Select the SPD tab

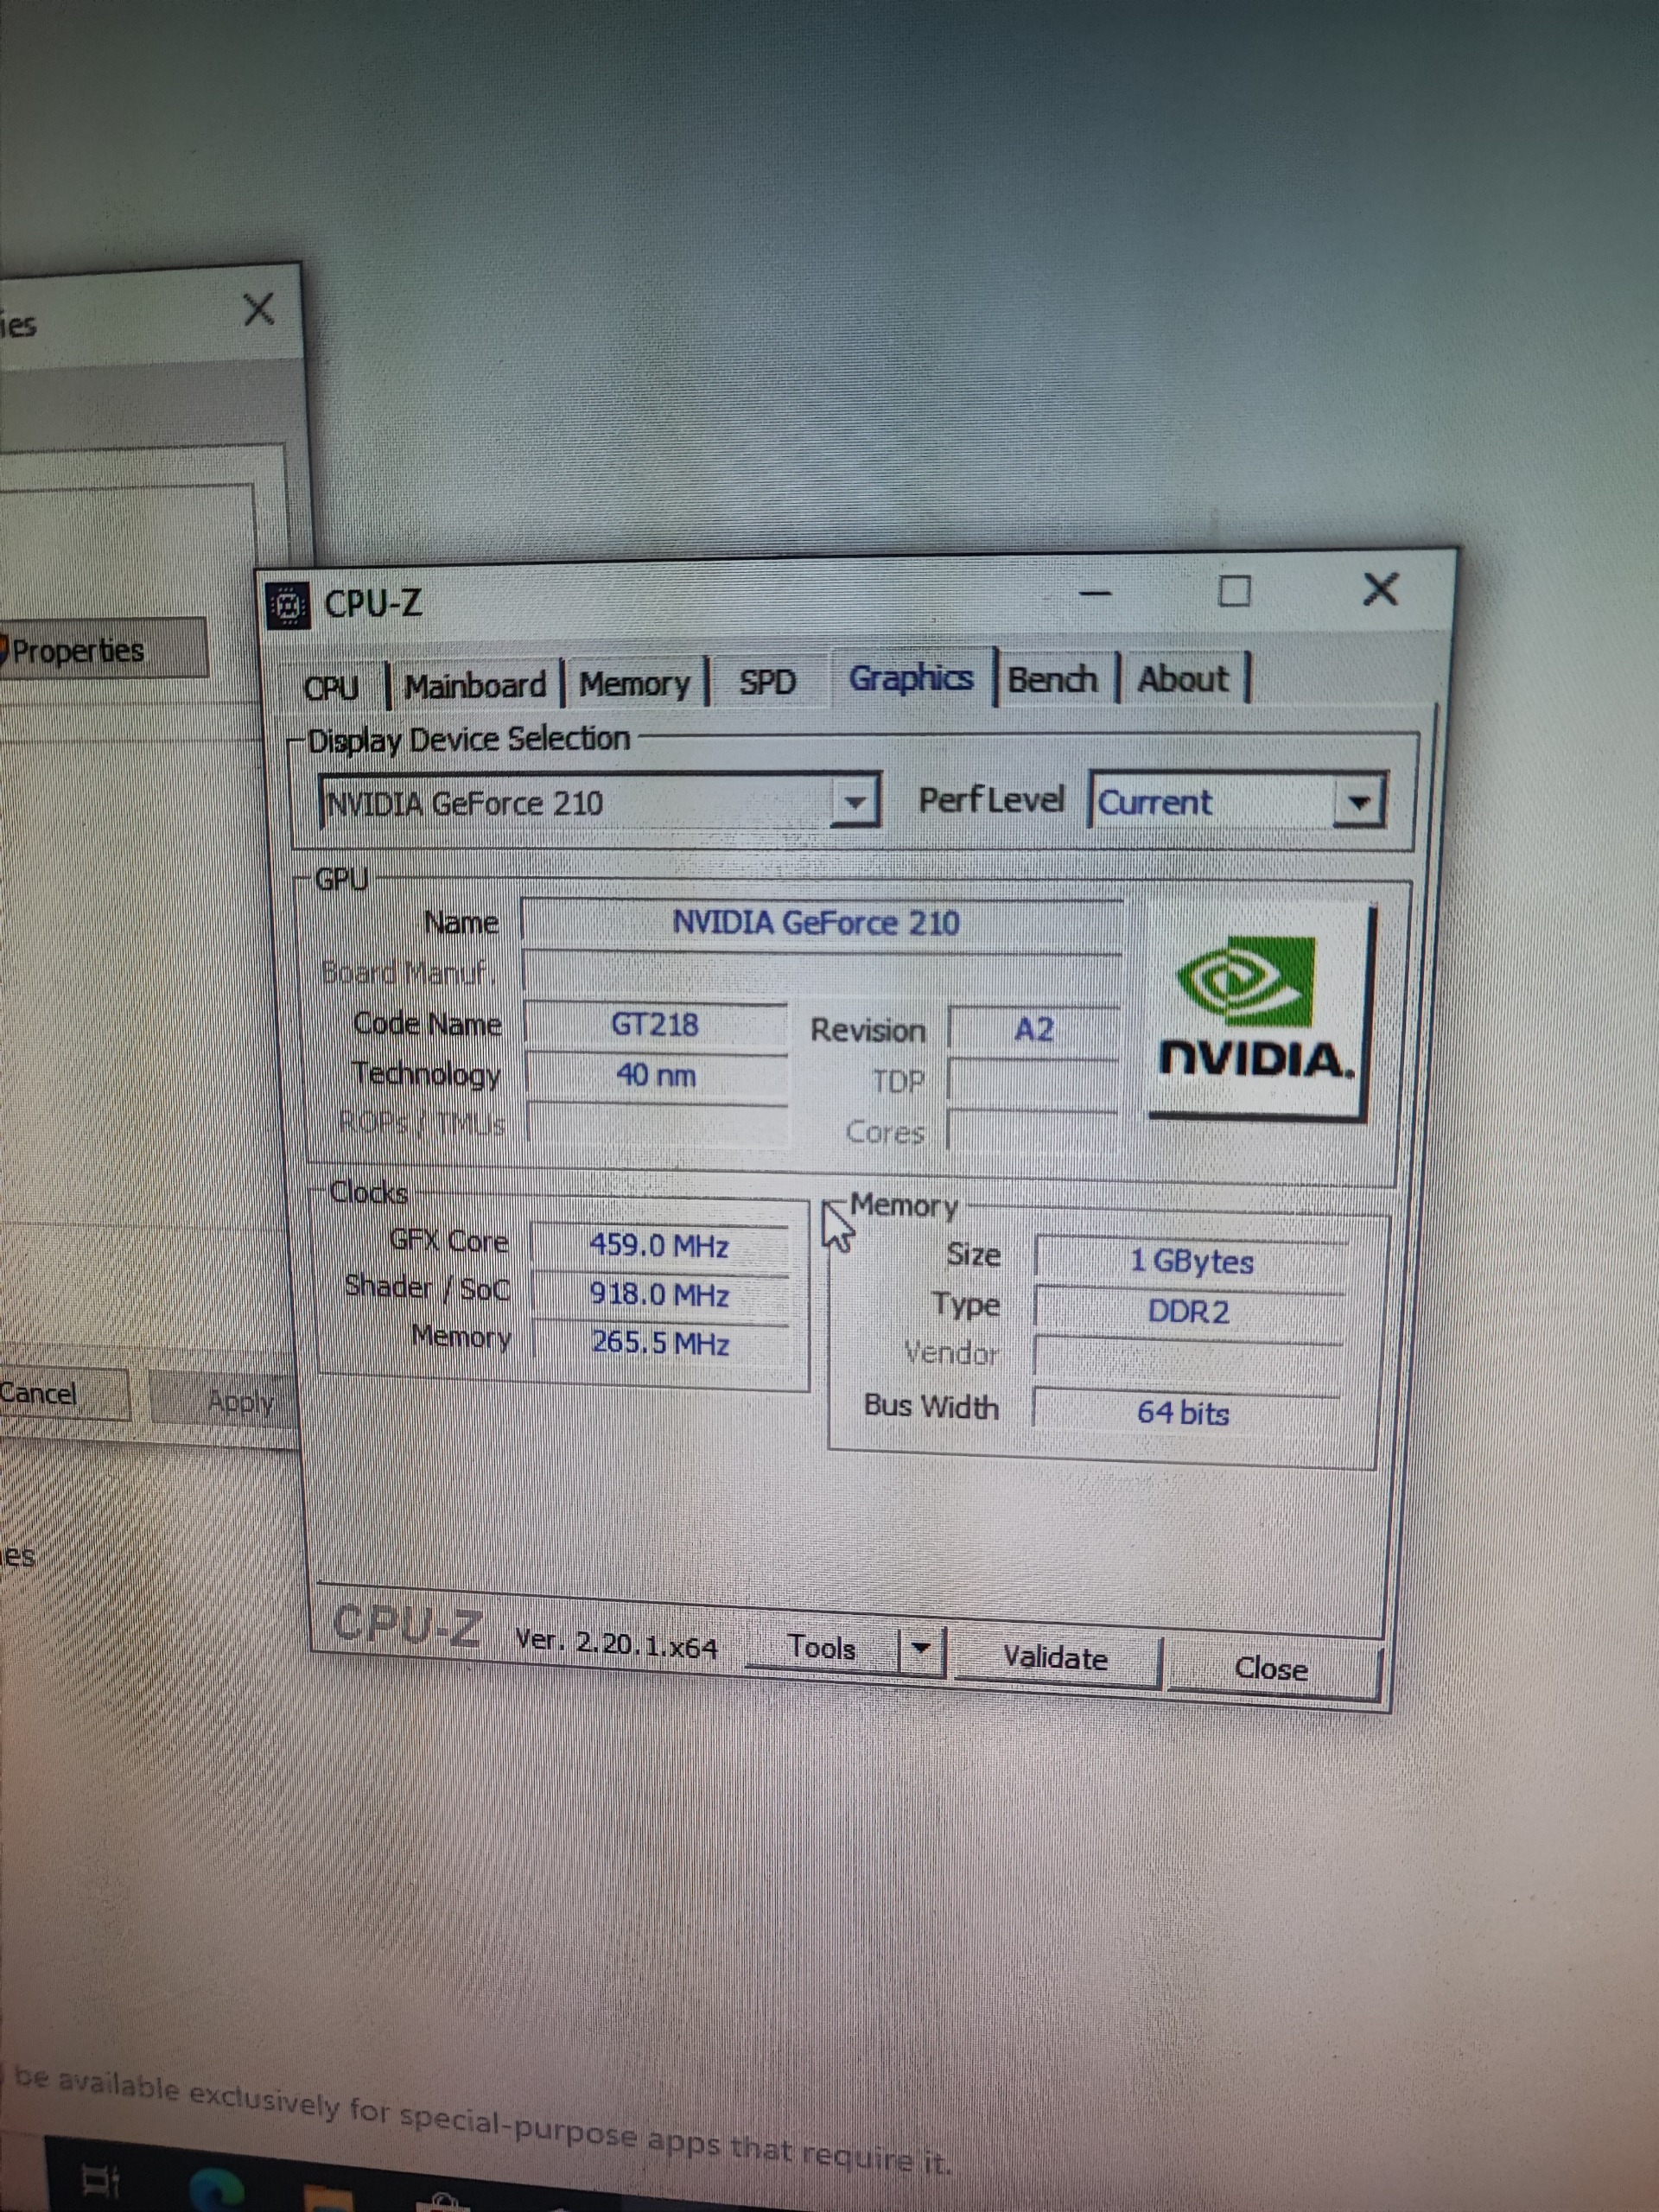tap(767, 681)
